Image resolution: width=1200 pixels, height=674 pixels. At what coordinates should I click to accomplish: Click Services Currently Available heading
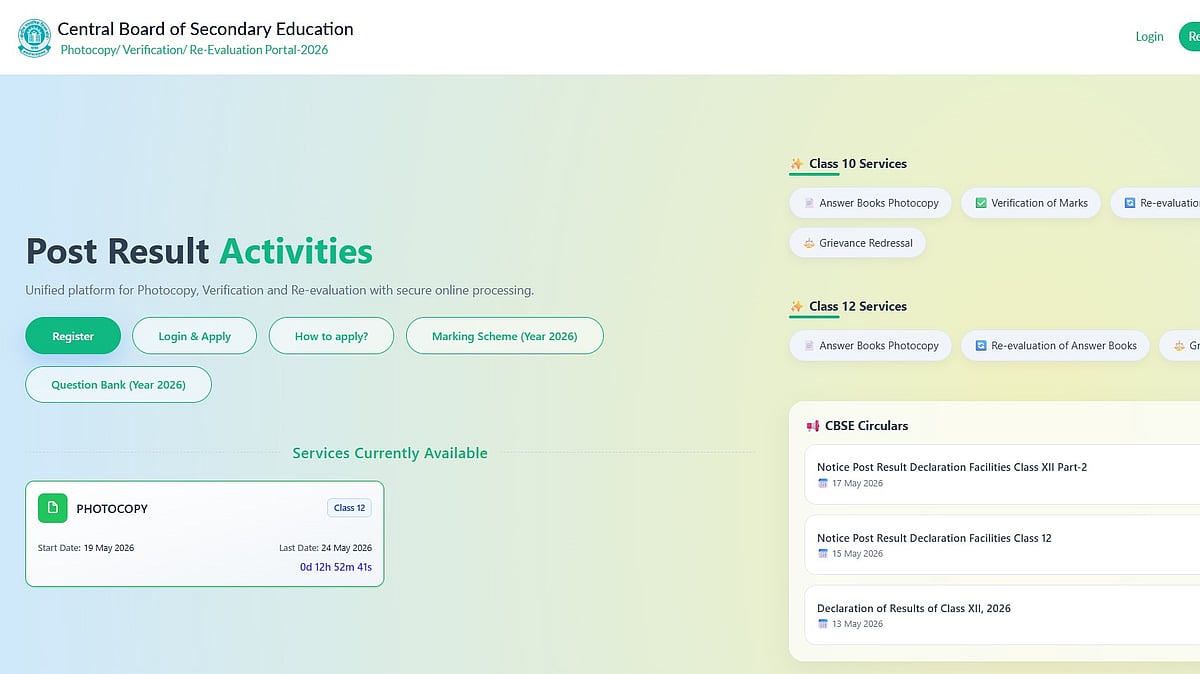point(390,453)
